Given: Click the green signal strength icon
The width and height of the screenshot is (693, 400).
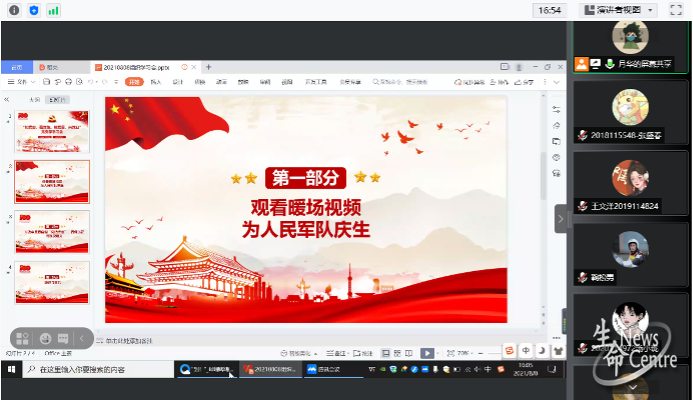Looking at the screenshot, I should [x=53, y=10].
